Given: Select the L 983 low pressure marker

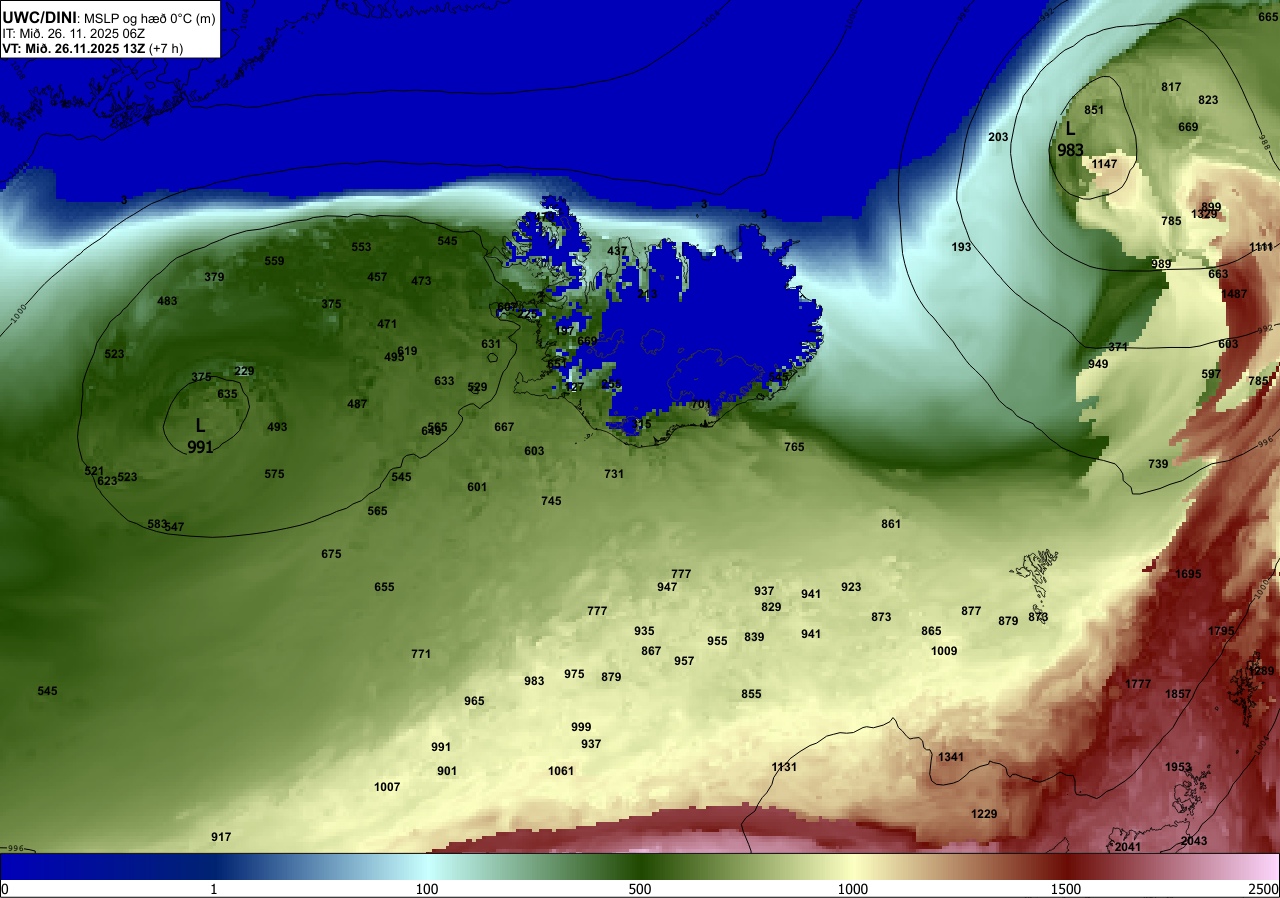Looking at the screenshot, I should (1070, 139).
